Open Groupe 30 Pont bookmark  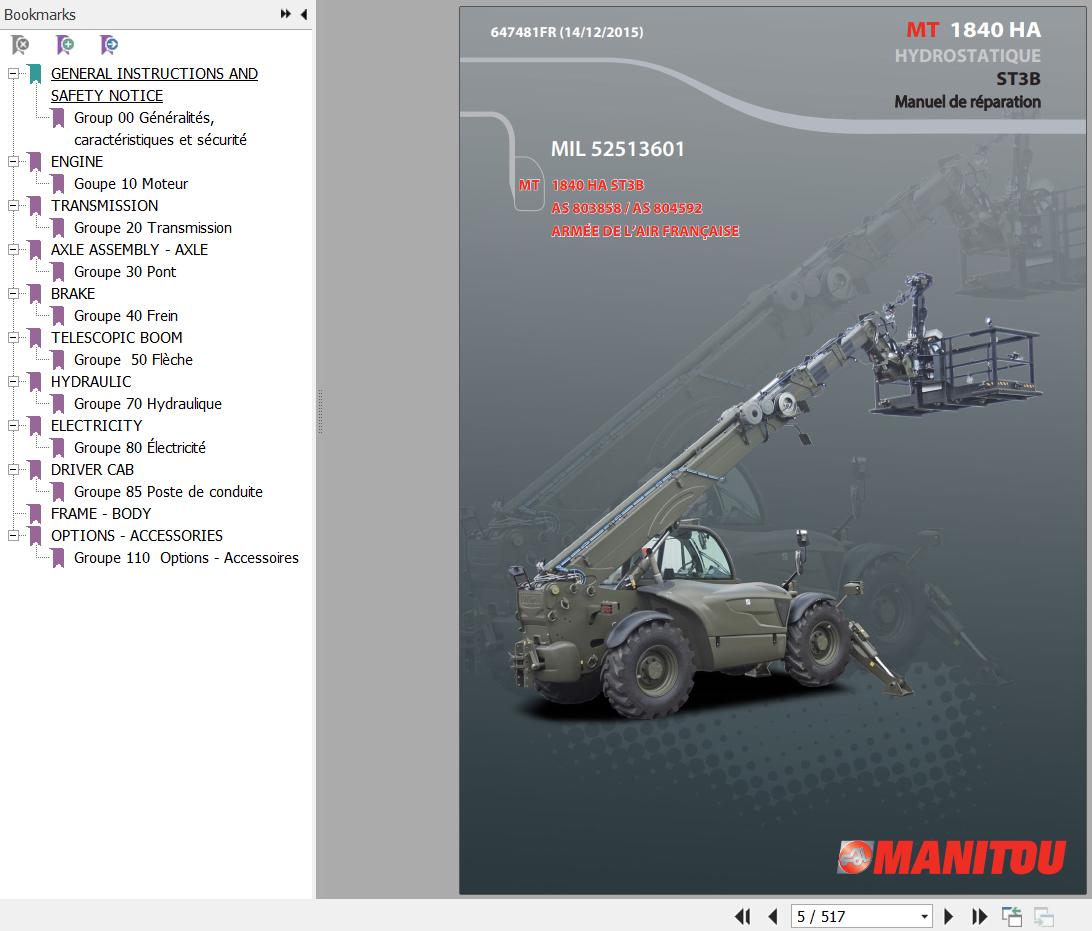tap(125, 272)
